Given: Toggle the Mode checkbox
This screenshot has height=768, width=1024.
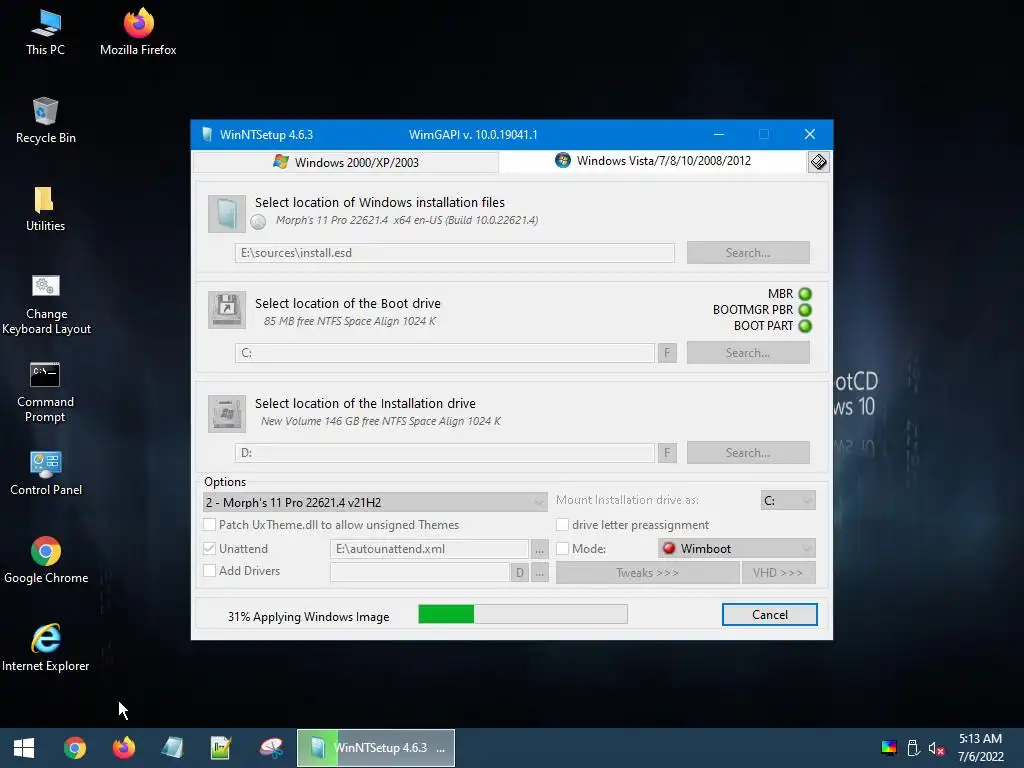Looking at the screenshot, I should coord(562,549).
